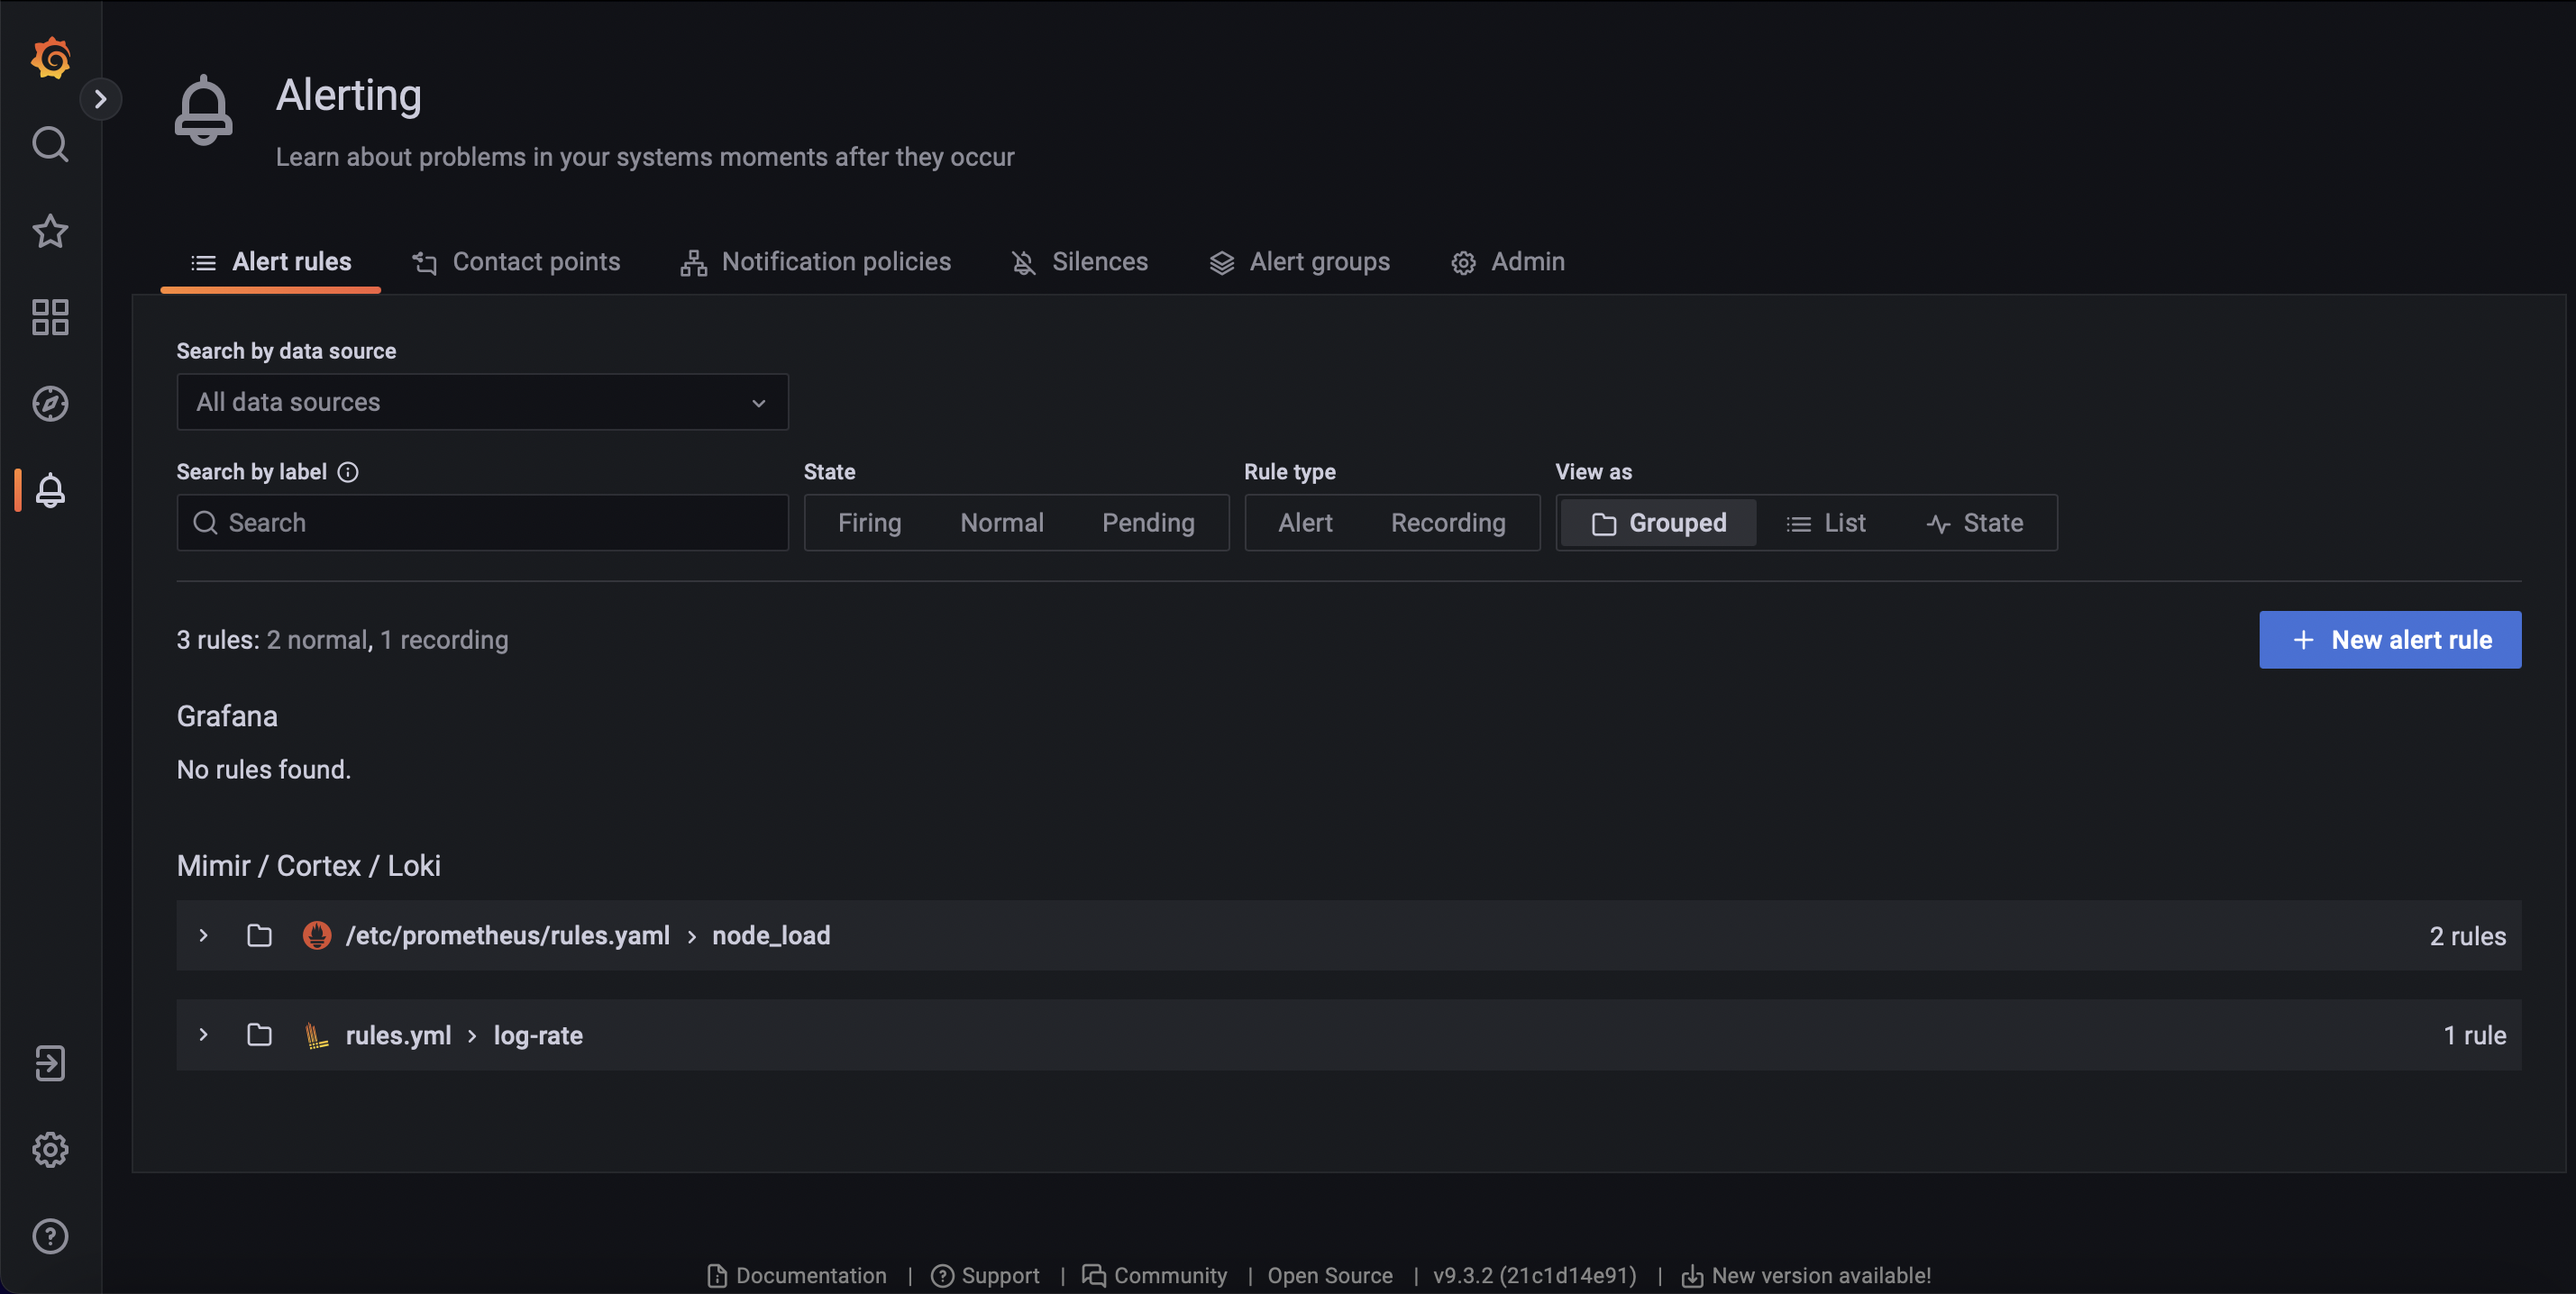Click the dashboards grid icon in sidebar
Screen dimensions: 2576x1294
point(50,319)
